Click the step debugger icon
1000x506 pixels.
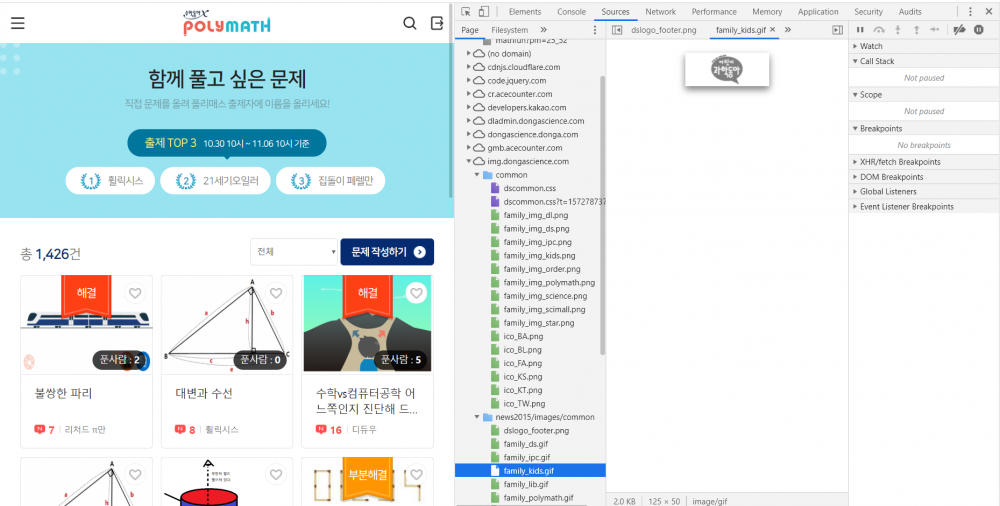click(935, 30)
